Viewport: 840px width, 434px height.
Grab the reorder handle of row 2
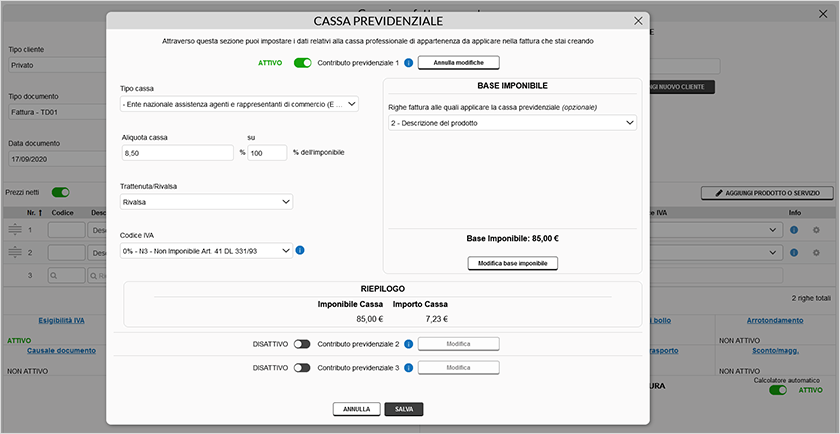pyautogui.click(x=16, y=252)
